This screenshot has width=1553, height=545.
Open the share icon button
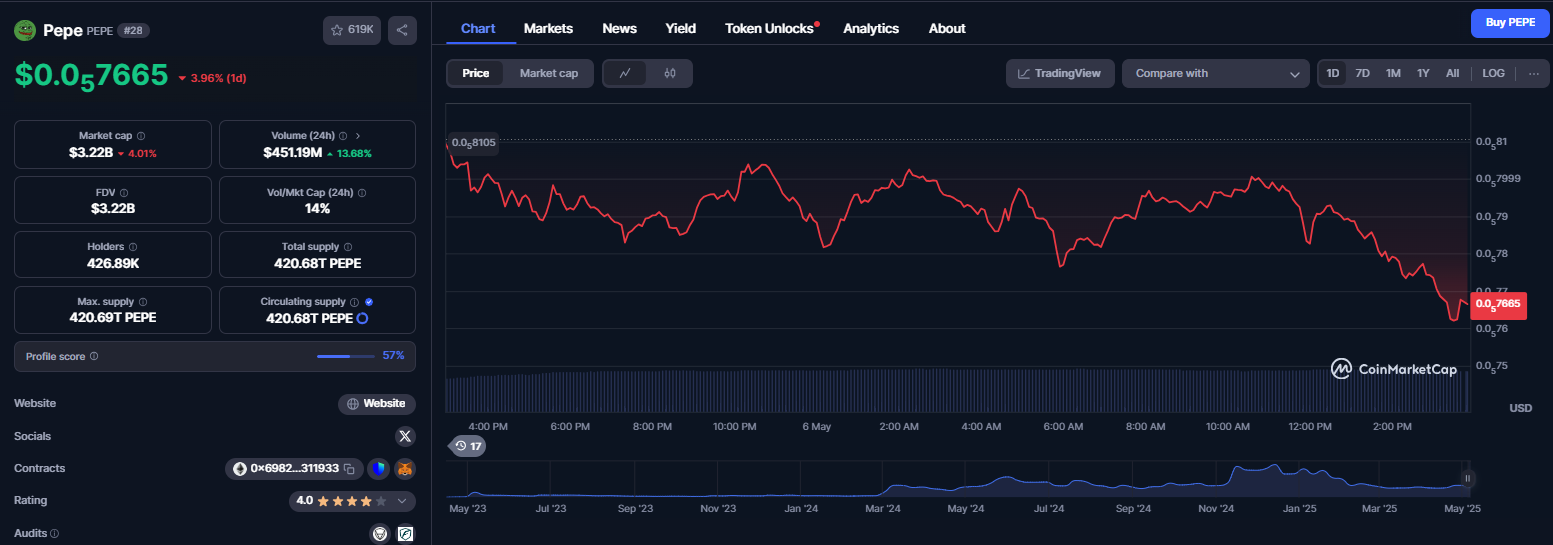pos(402,30)
